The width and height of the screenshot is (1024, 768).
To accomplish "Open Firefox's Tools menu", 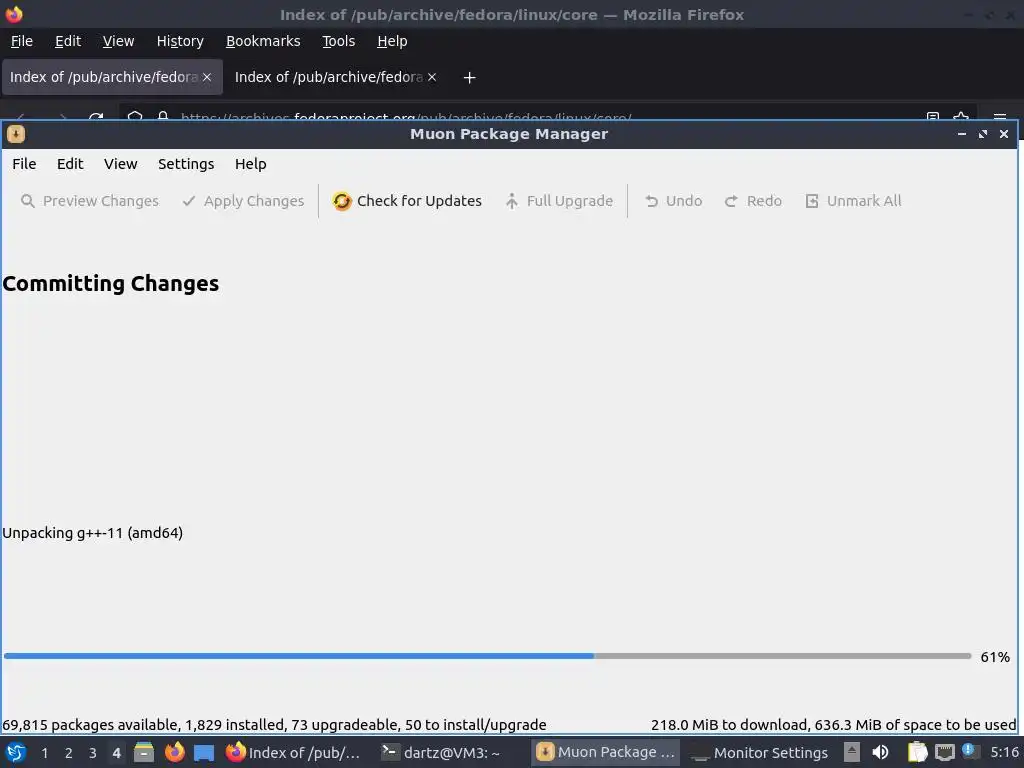I will click(x=338, y=41).
